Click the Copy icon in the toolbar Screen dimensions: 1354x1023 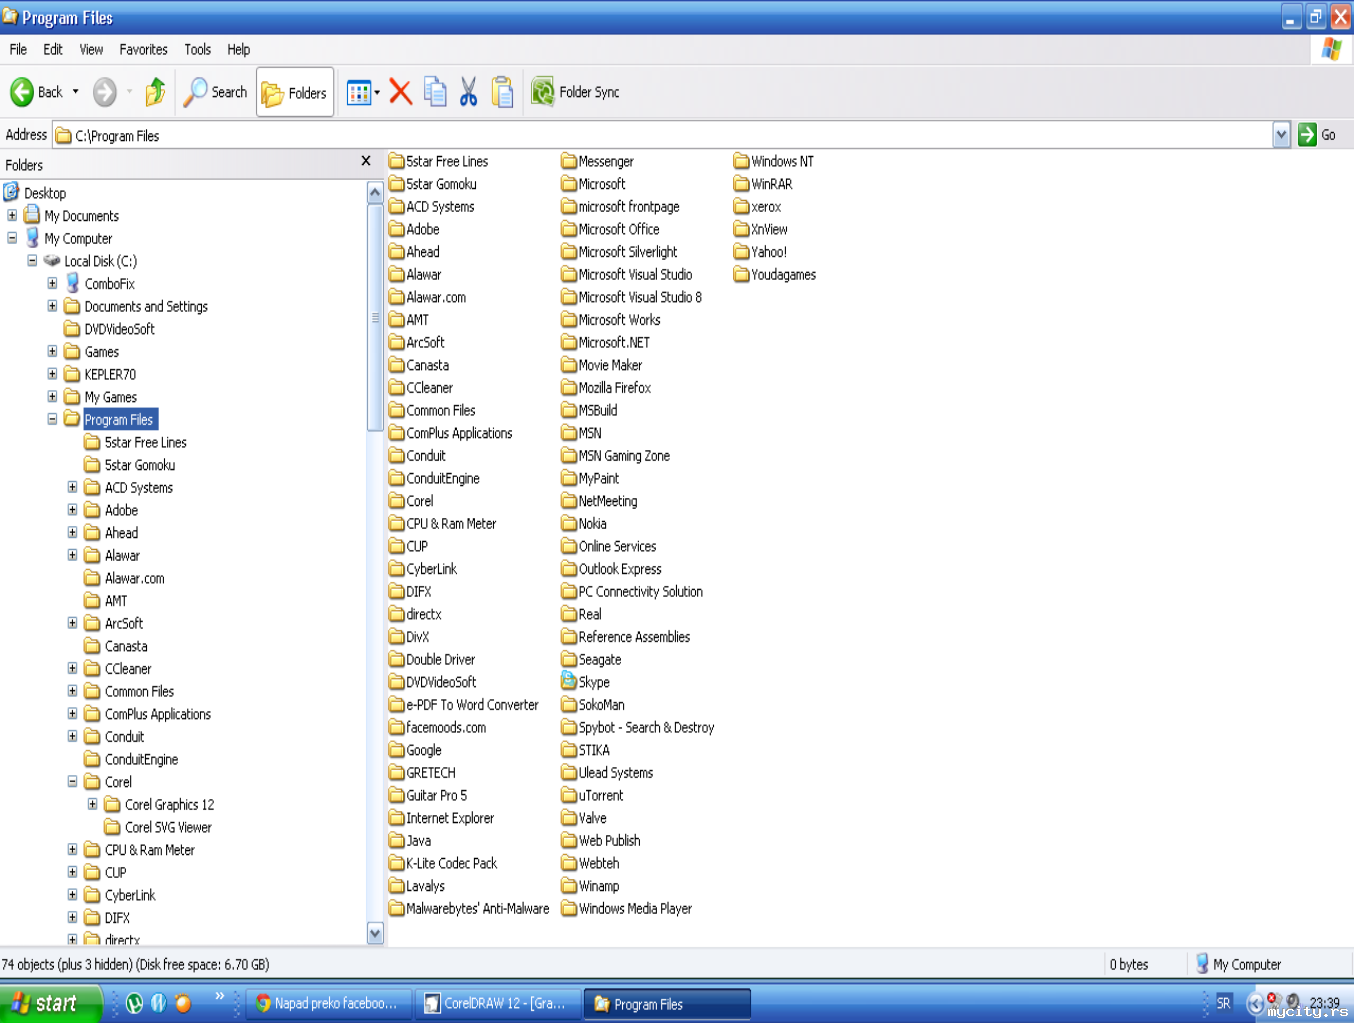point(435,92)
